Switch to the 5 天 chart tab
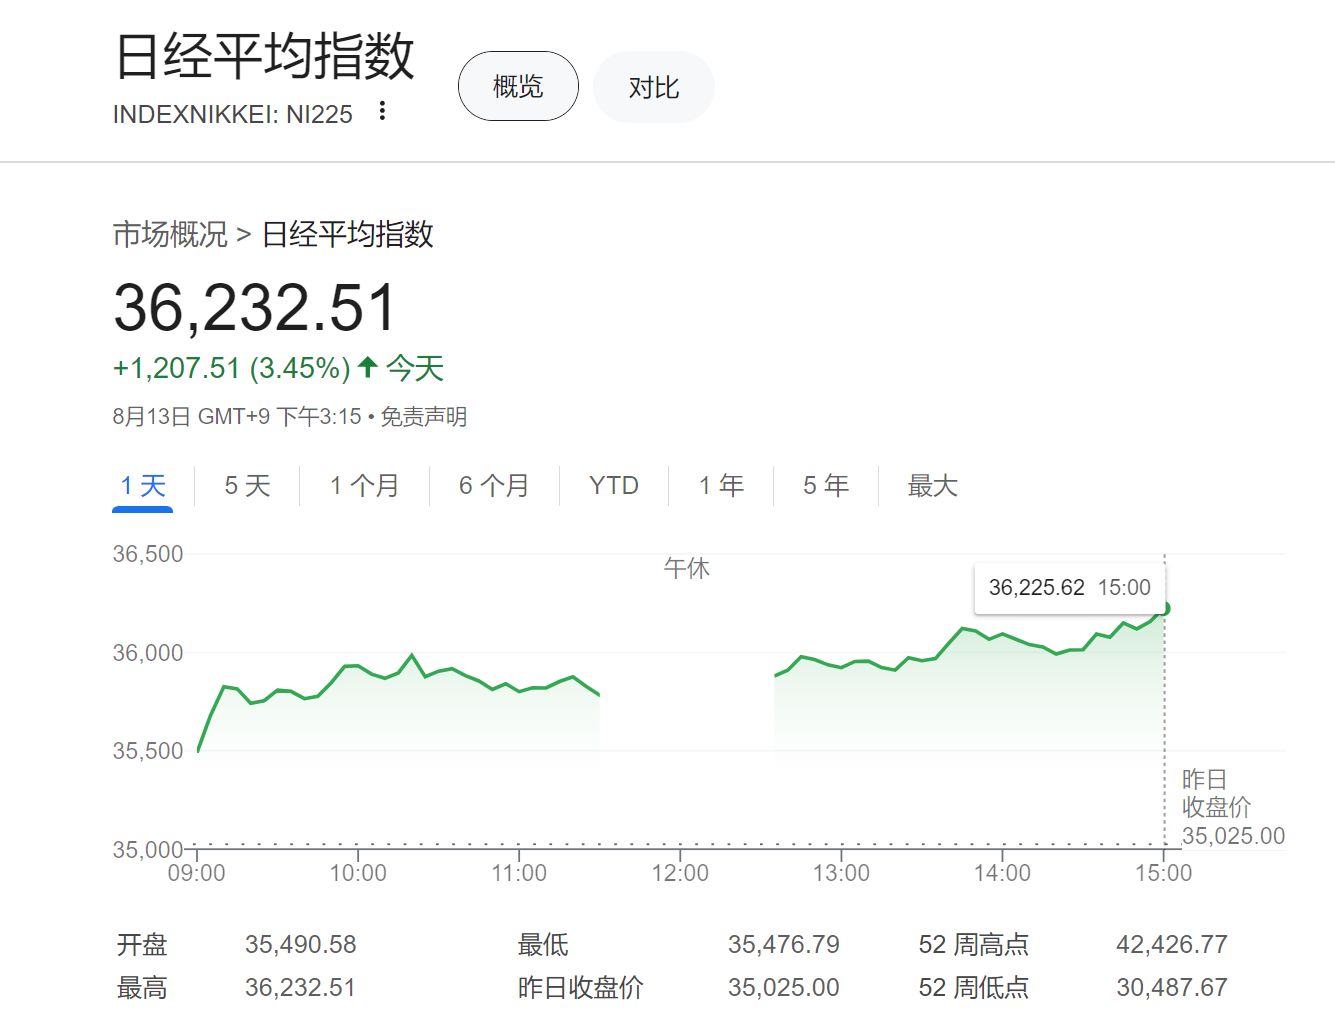Screen dimensions: 1335x1025 click(247, 486)
